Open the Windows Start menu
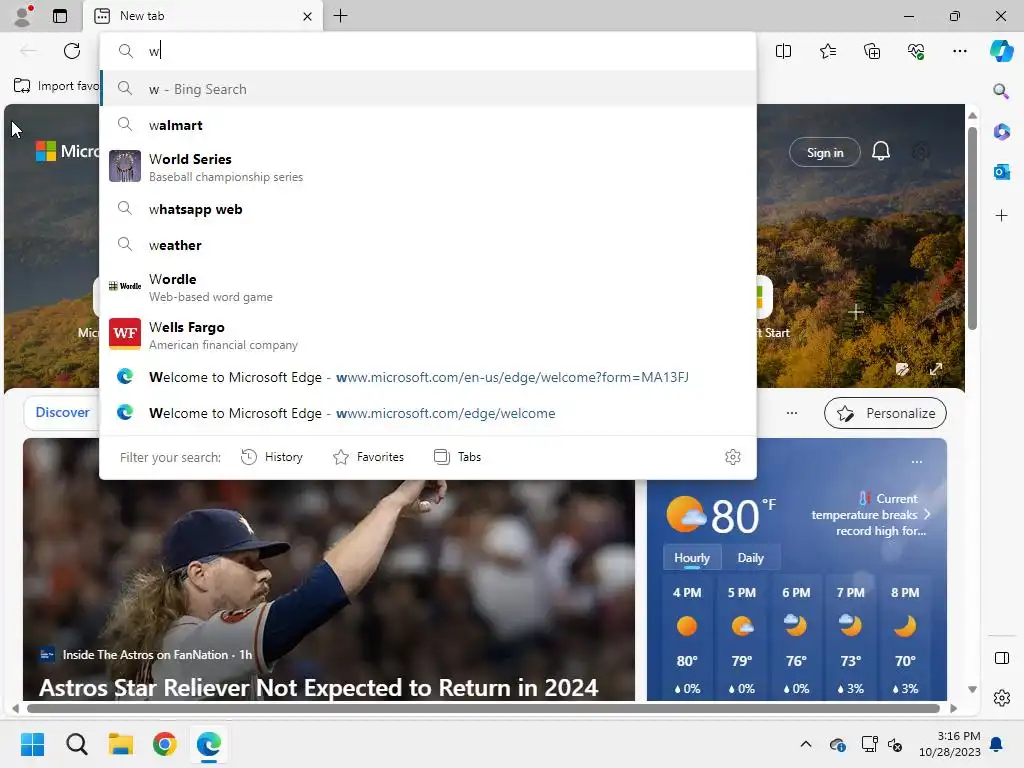Image resolution: width=1024 pixels, height=768 pixels. [x=32, y=744]
